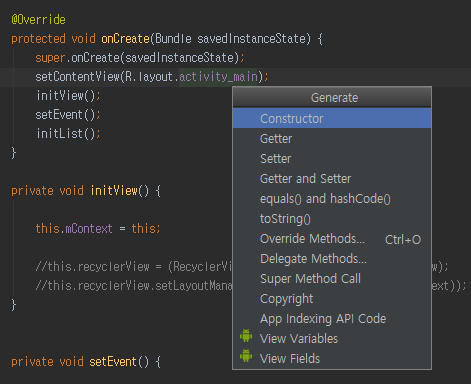The width and height of the screenshot is (471, 384).
Task: Choose the Getter option
Action: [x=332, y=139]
